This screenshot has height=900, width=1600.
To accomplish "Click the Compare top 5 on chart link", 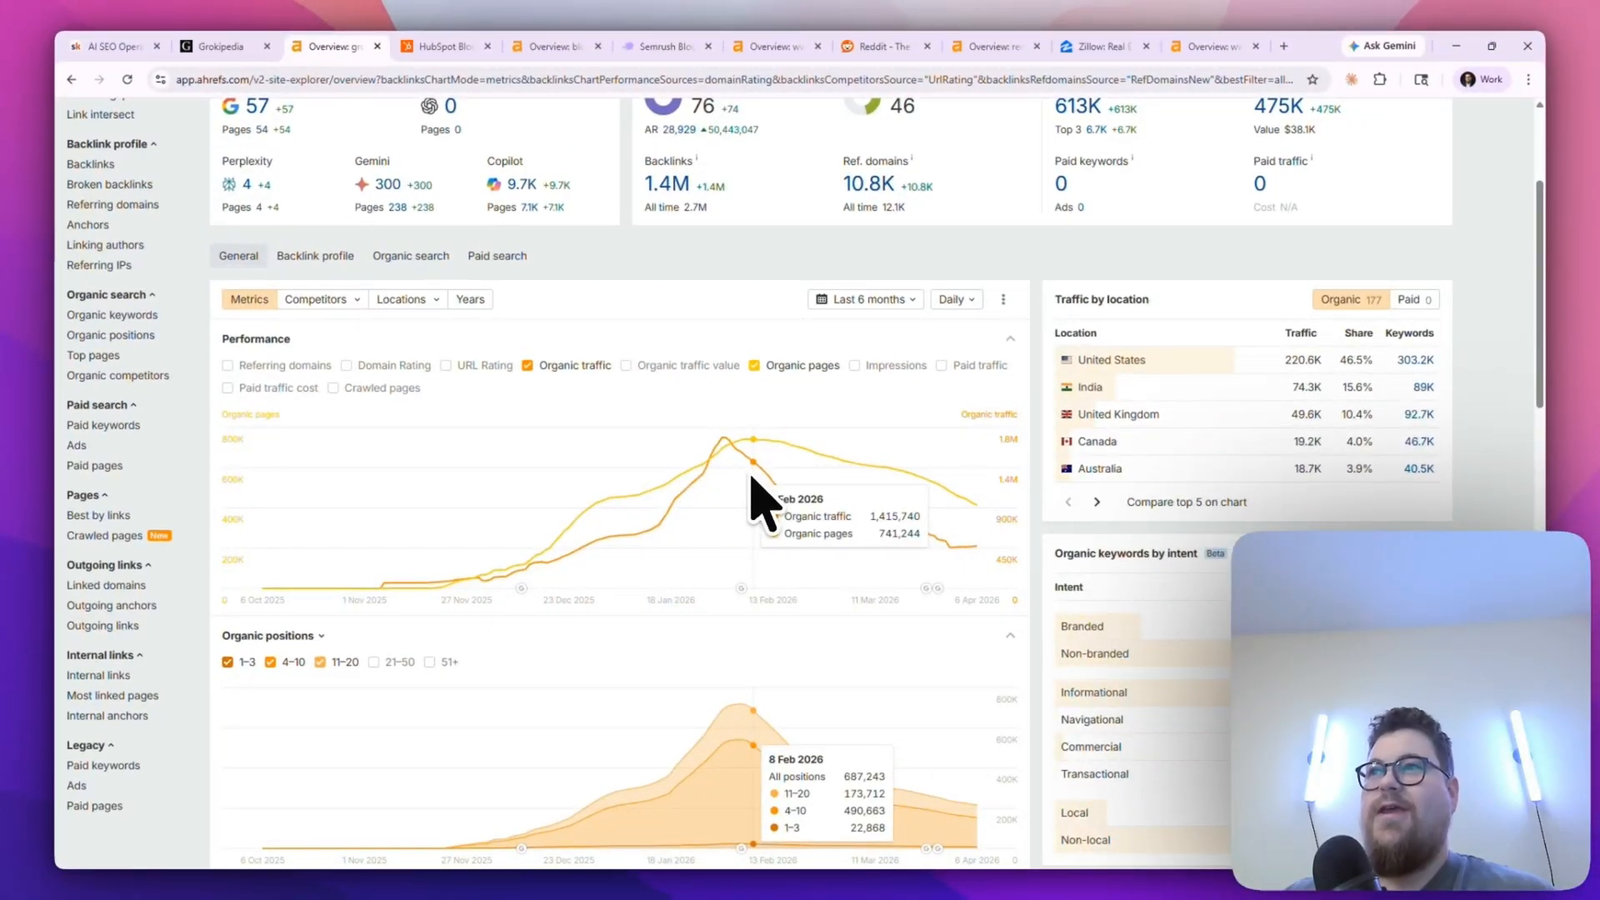I will coord(1186,501).
